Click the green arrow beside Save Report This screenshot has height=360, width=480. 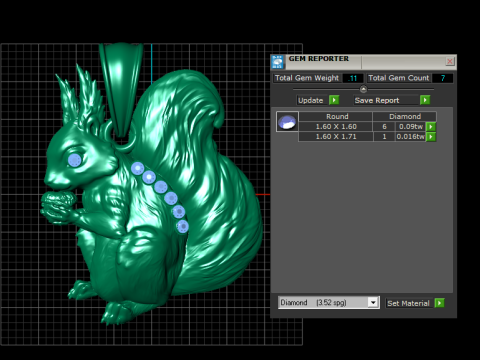point(425,100)
